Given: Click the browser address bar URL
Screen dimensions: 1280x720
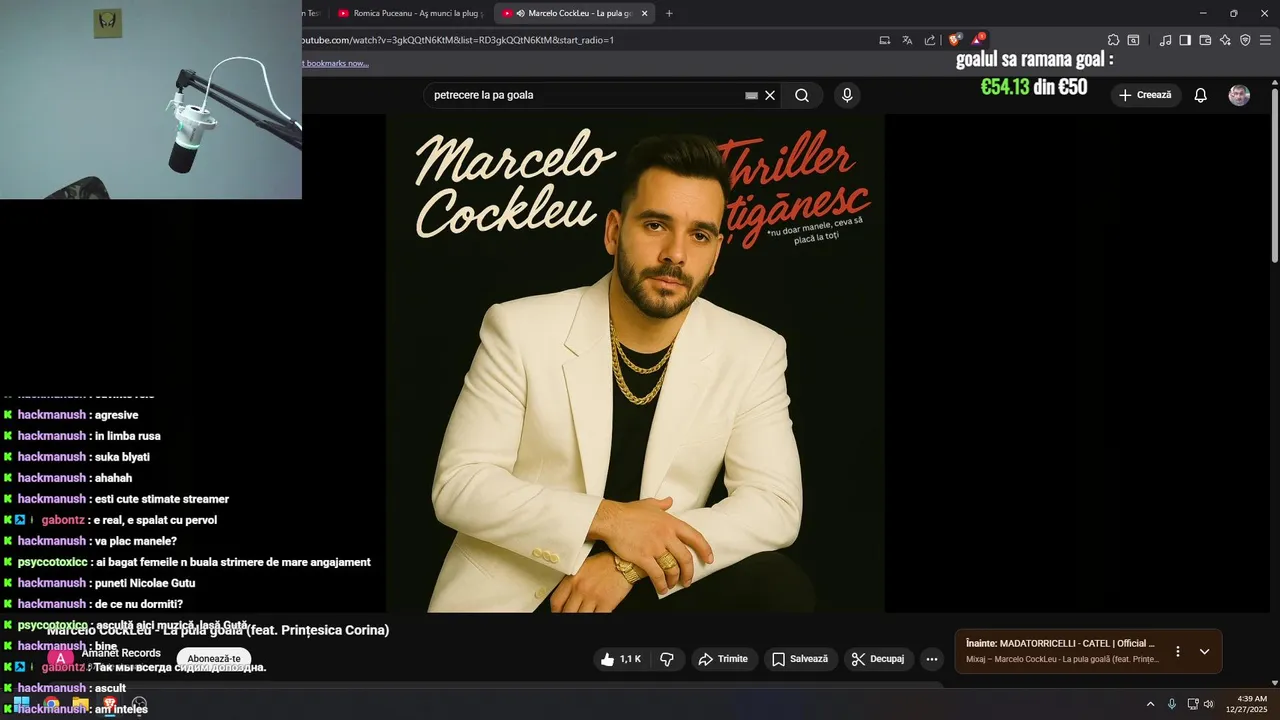Looking at the screenshot, I should tap(458, 40).
